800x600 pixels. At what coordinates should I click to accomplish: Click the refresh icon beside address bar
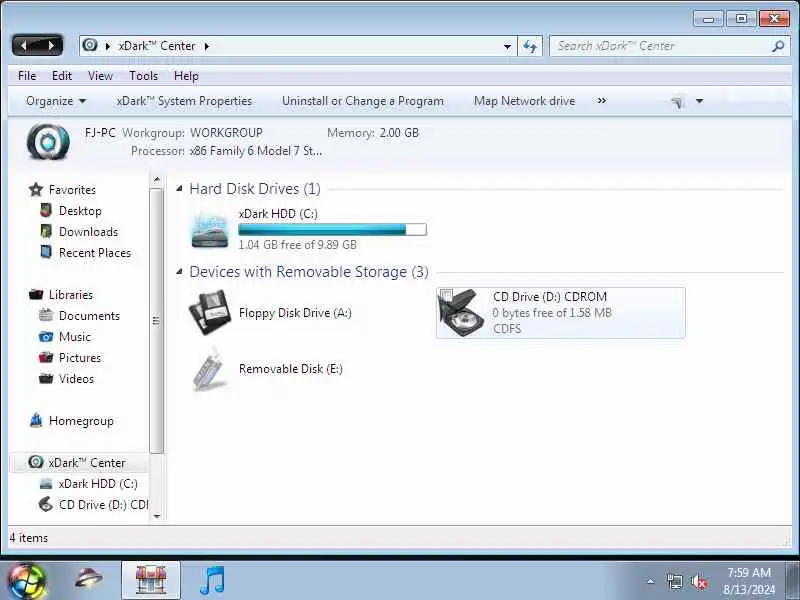[x=530, y=46]
